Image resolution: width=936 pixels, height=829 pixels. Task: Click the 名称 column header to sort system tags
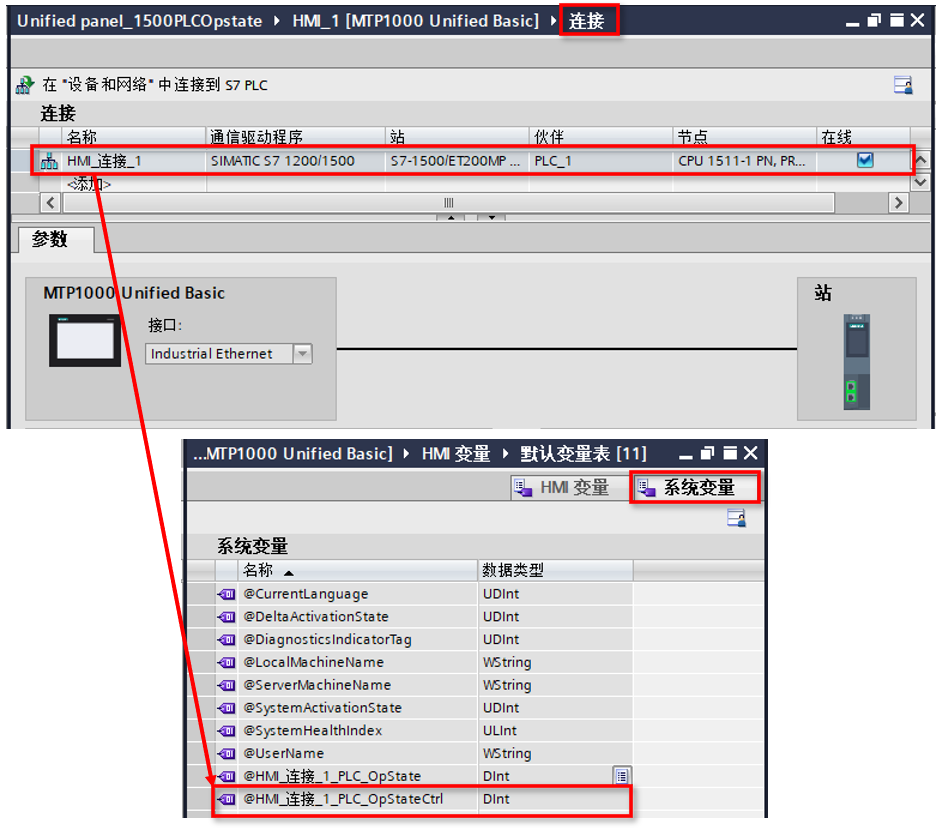(260, 570)
